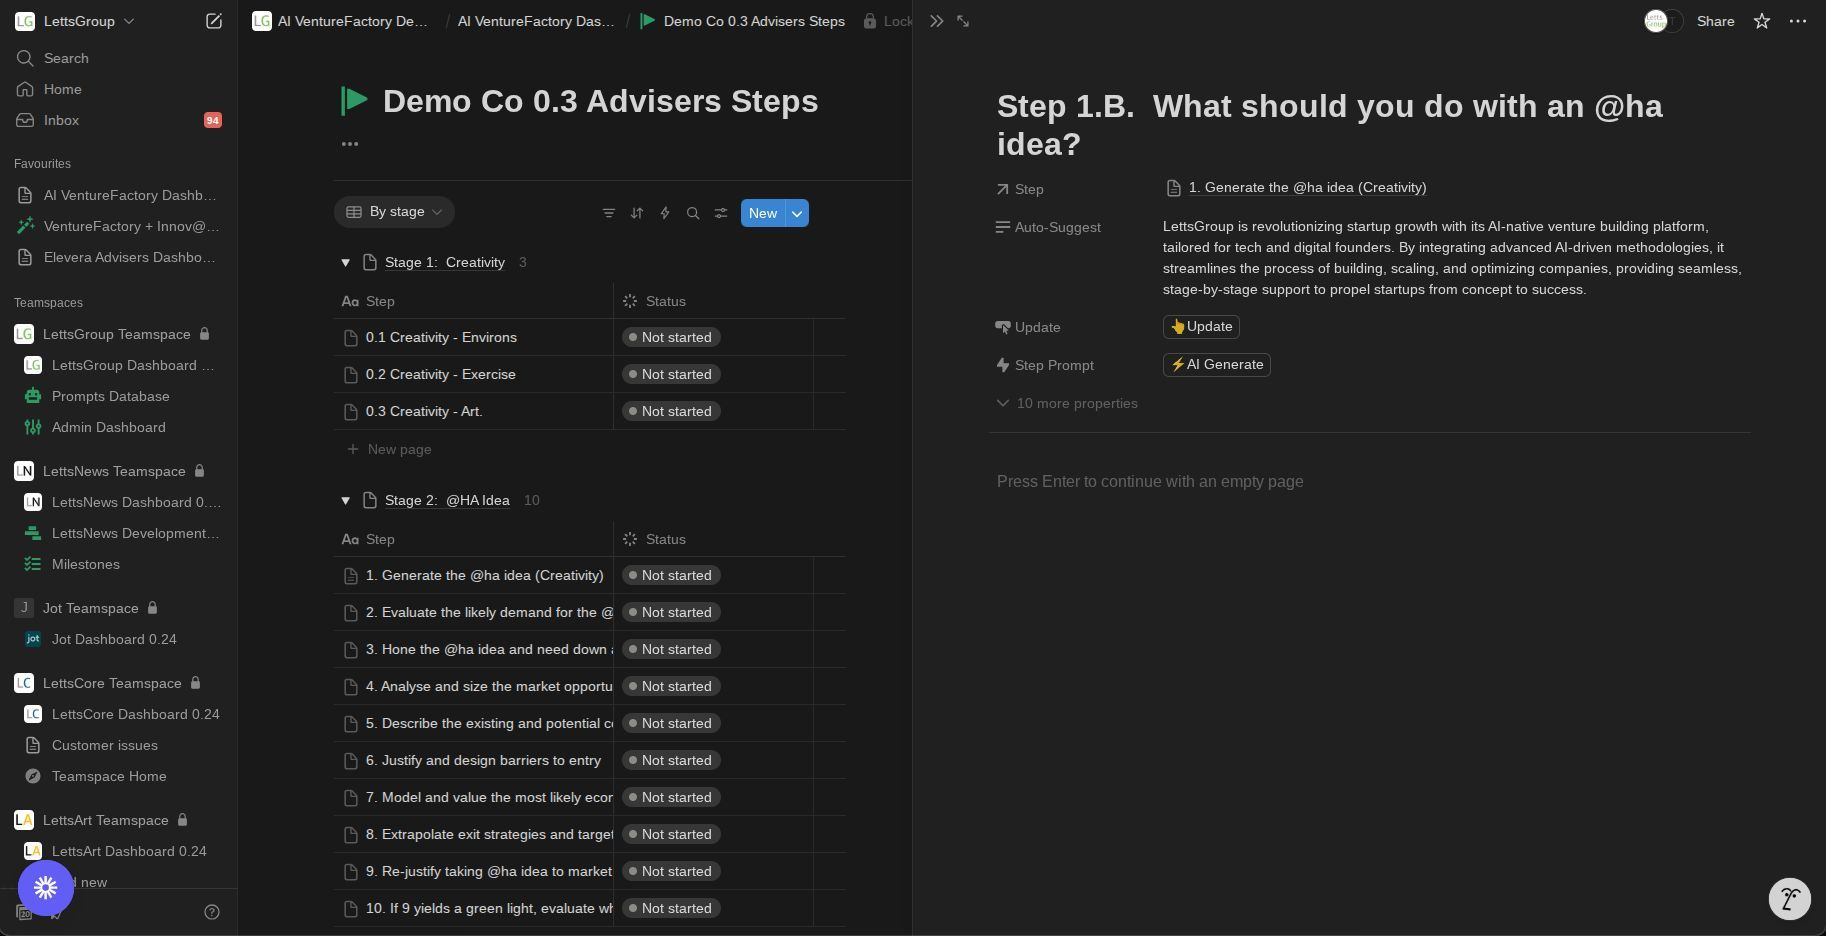This screenshot has width=1826, height=936.
Task: Open Demo Co 0.3 Advisers Steps breadcrumb
Action: tap(743, 21)
